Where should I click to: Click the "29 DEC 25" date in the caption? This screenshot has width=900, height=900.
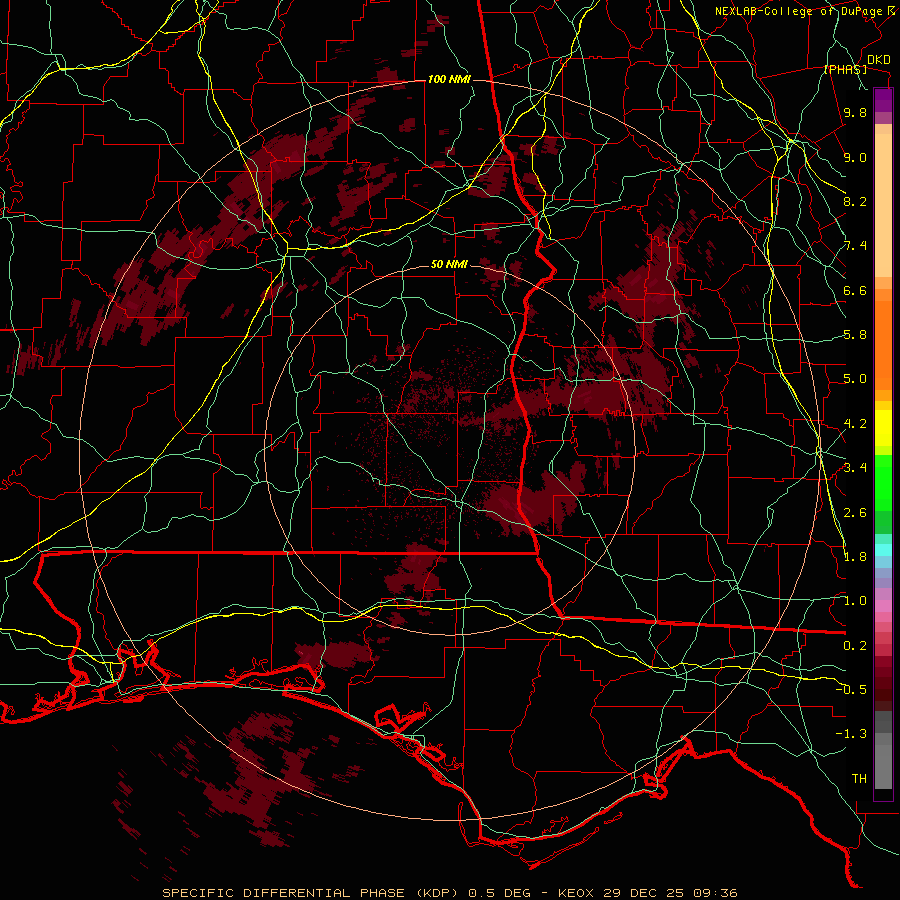tap(644, 893)
